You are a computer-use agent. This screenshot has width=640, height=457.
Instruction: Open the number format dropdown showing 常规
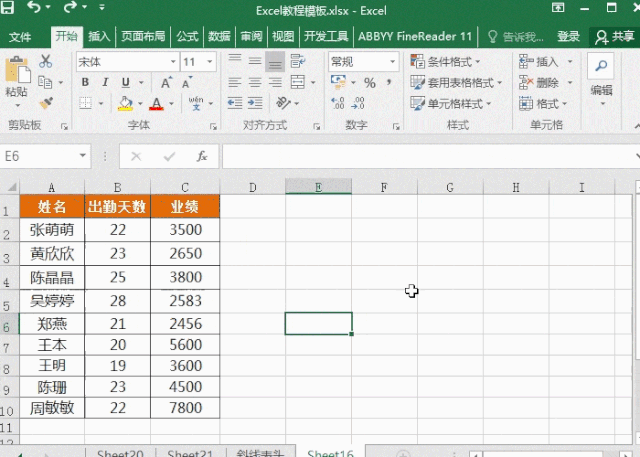pos(363,62)
